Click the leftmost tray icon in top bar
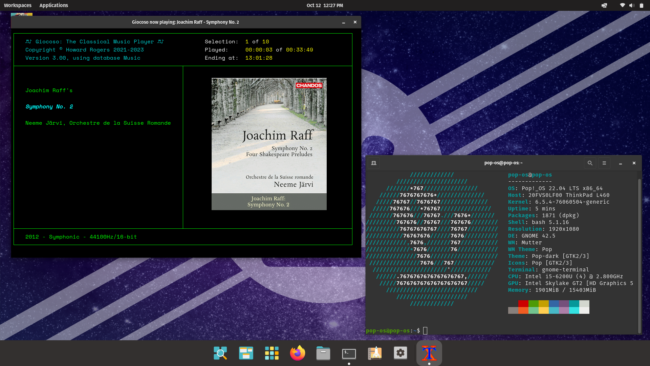The height and width of the screenshot is (366, 650). (x=604, y=5)
